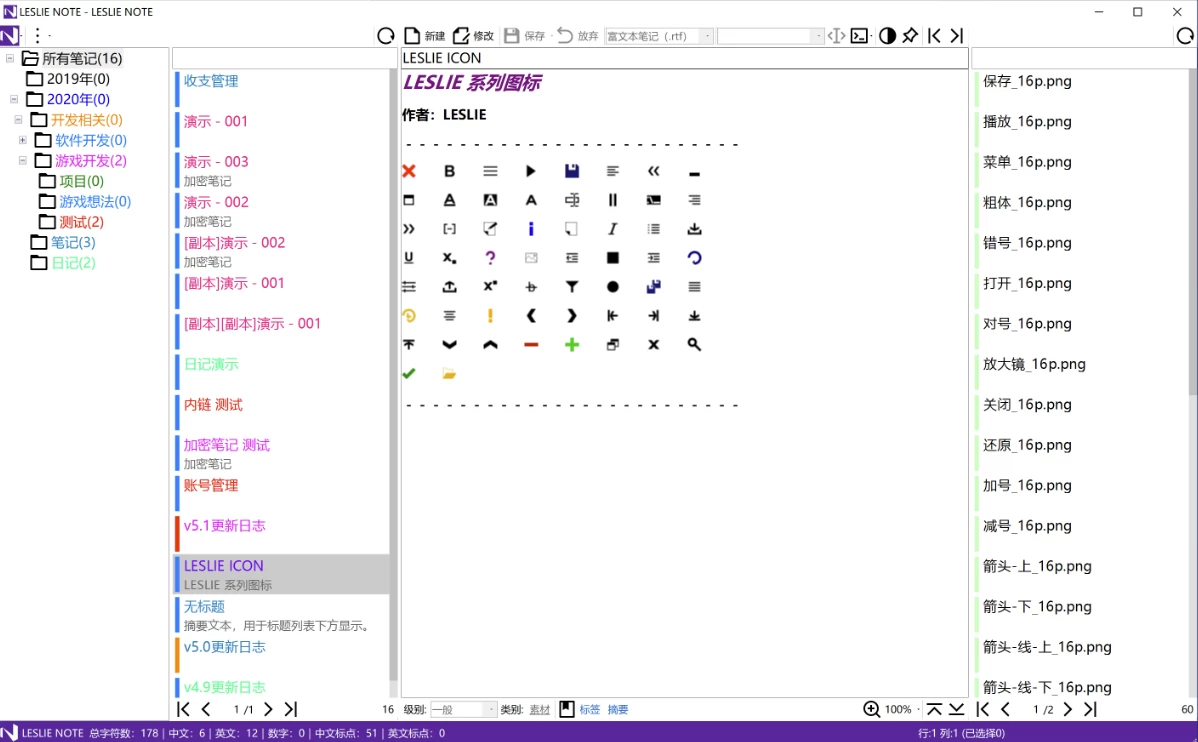Click the 摘要 link in bottom bar
The image size is (1198, 742).
coord(618,709)
